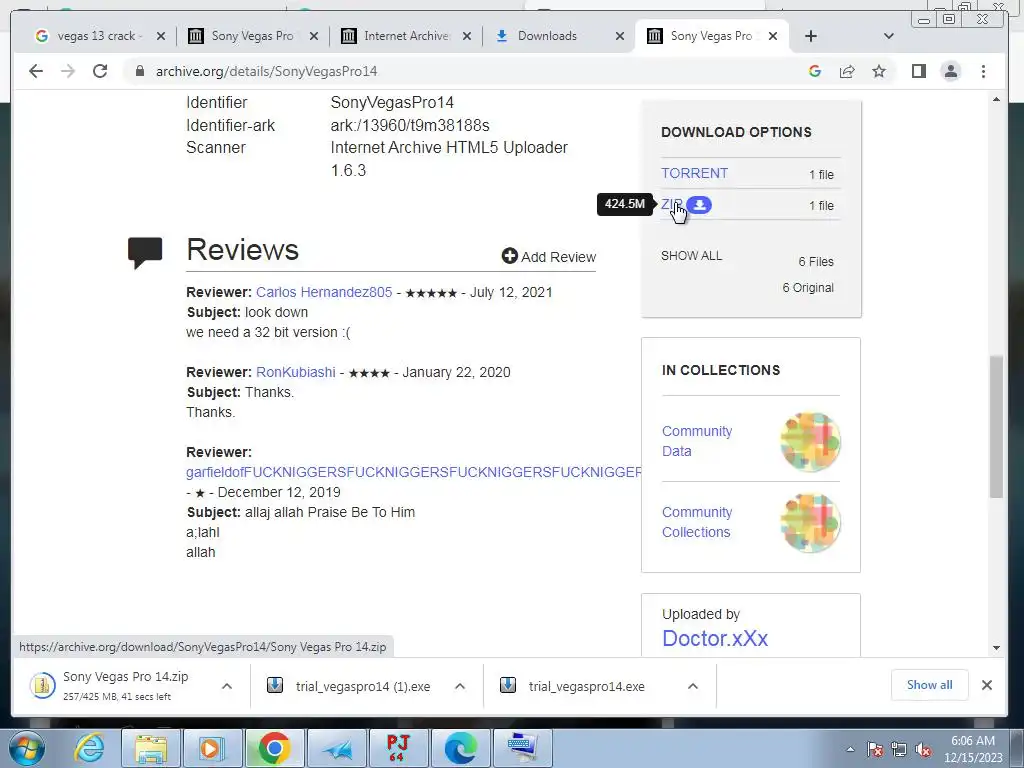Click the address bar URL
This screenshot has width=1024, height=768.
[x=266, y=71]
